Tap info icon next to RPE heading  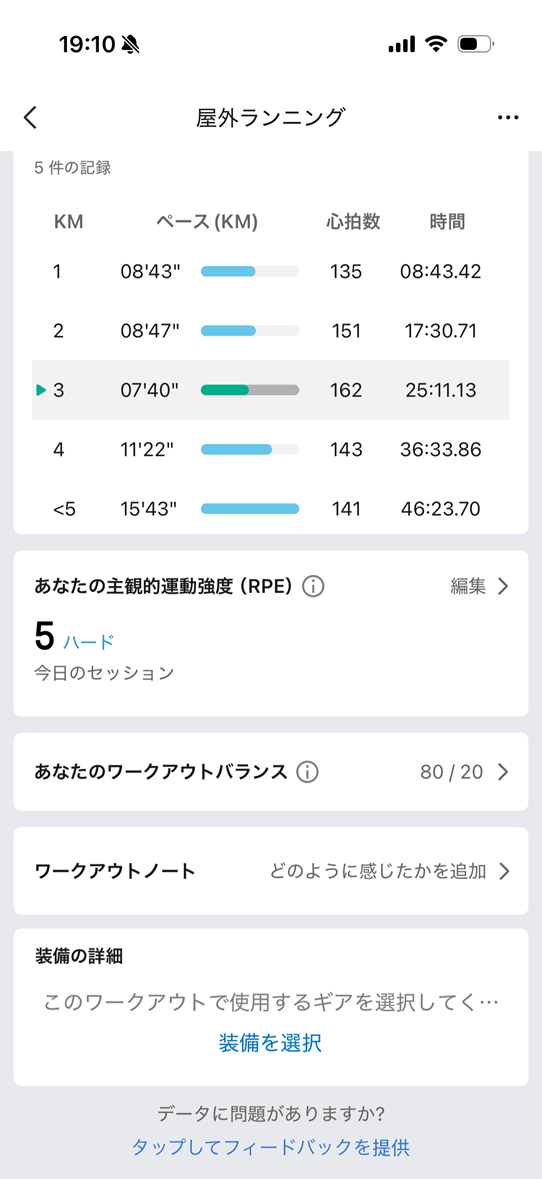coord(313,586)
